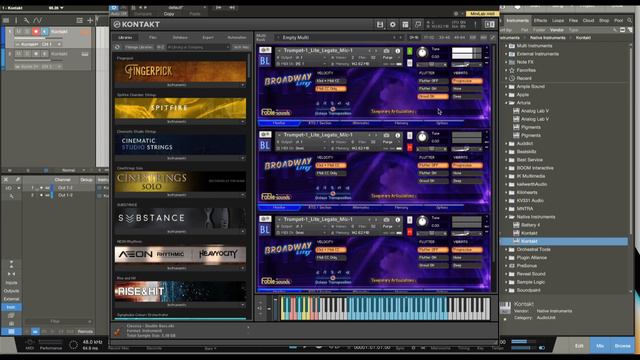Open Kontakt options gear icon
This screenshot has height=360, width=640.
click(x=393, y=24)
